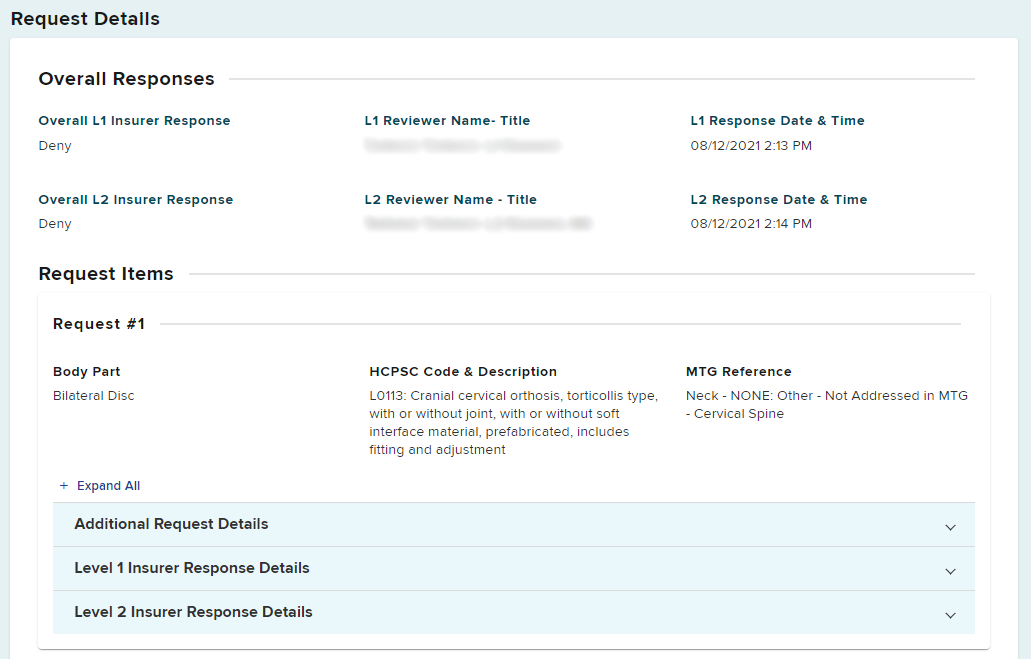Select the Overall Responses section heading
Image resolution: width=1031 pixels, height=659 pixels.
pyautogui.click(x=126, y=79)
